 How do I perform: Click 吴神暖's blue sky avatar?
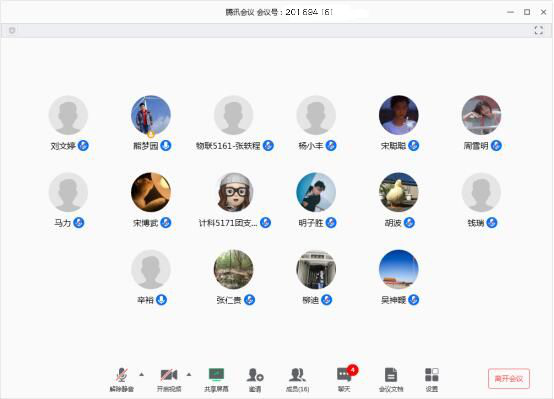tap(399, 270)
